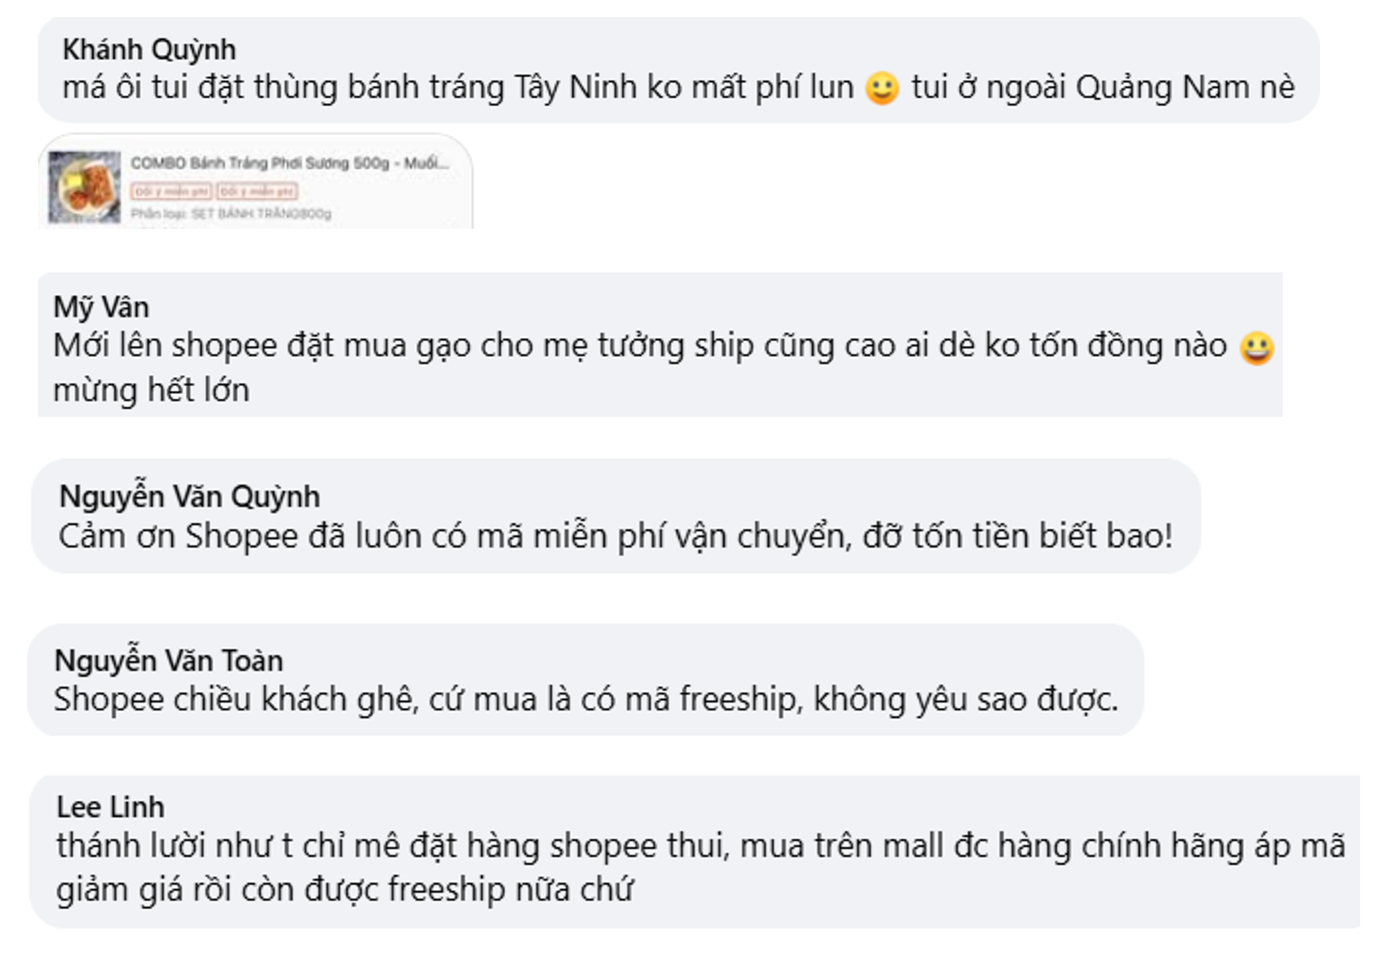Screen dimensions: 1390x960
Task: Click commenter name Nguyễn Văn Toàn
Action: click(169, 660)
